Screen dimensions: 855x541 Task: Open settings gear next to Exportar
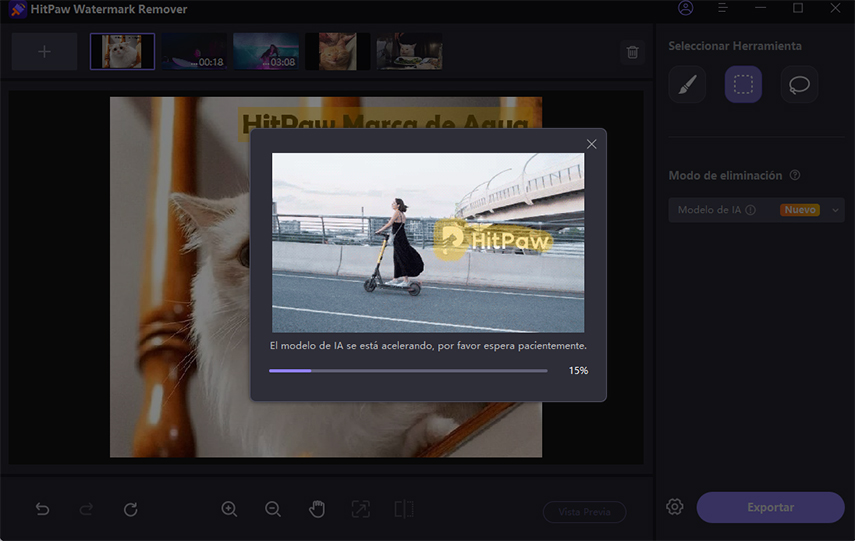(x=675, y=507)
